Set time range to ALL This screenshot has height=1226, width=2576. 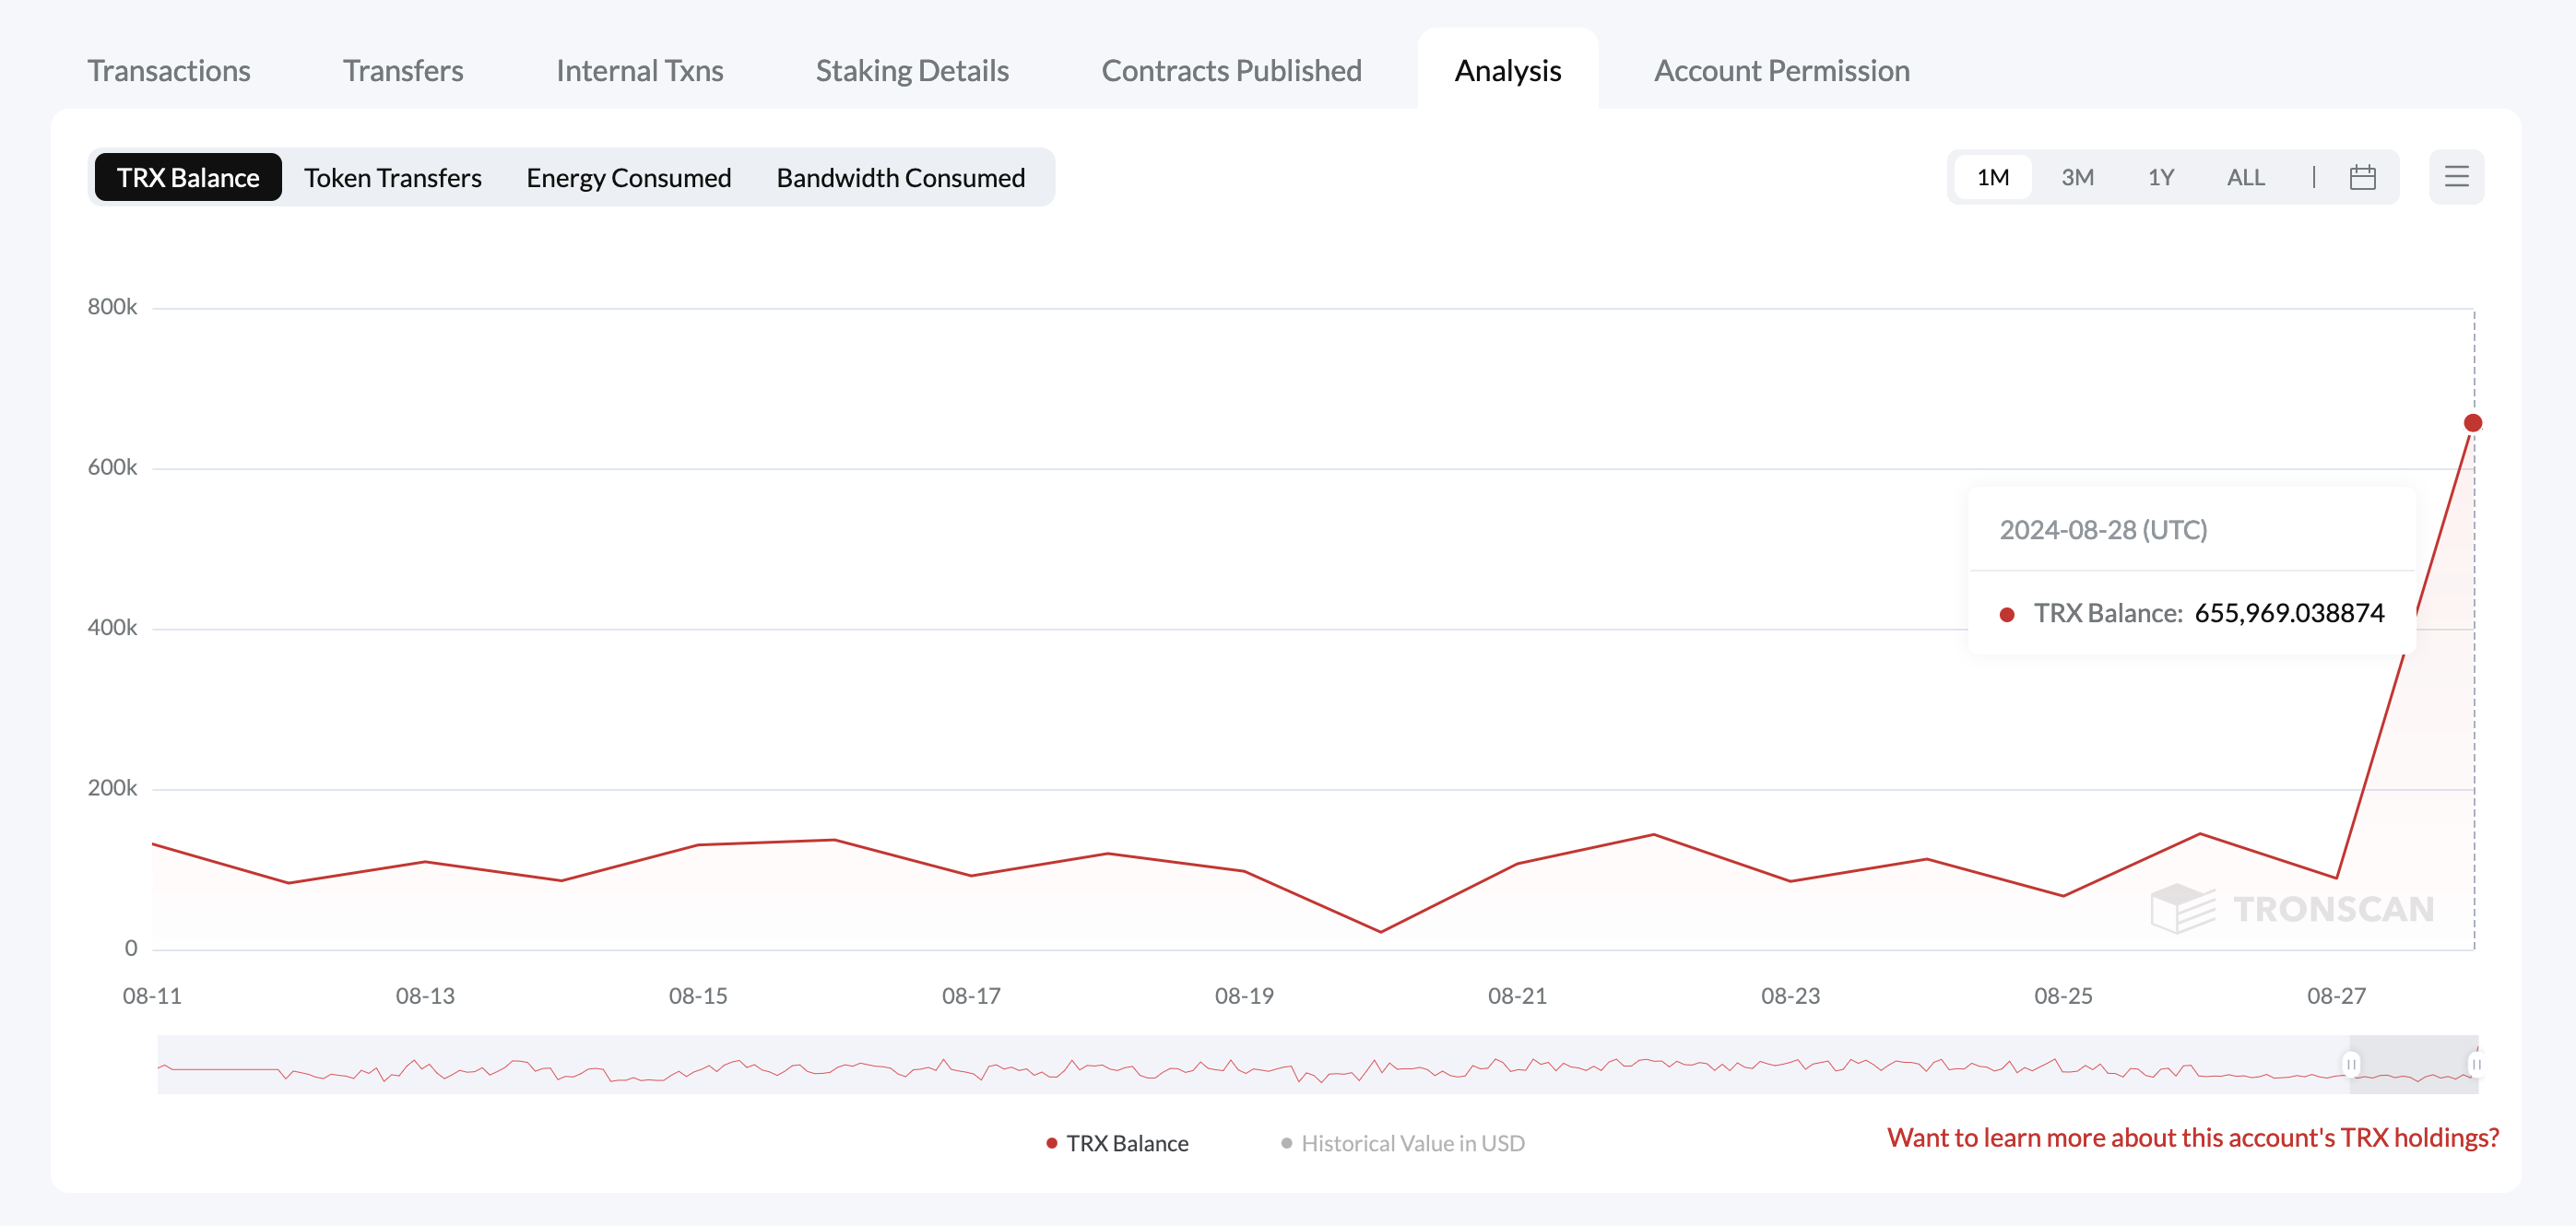click(2245, 177)
